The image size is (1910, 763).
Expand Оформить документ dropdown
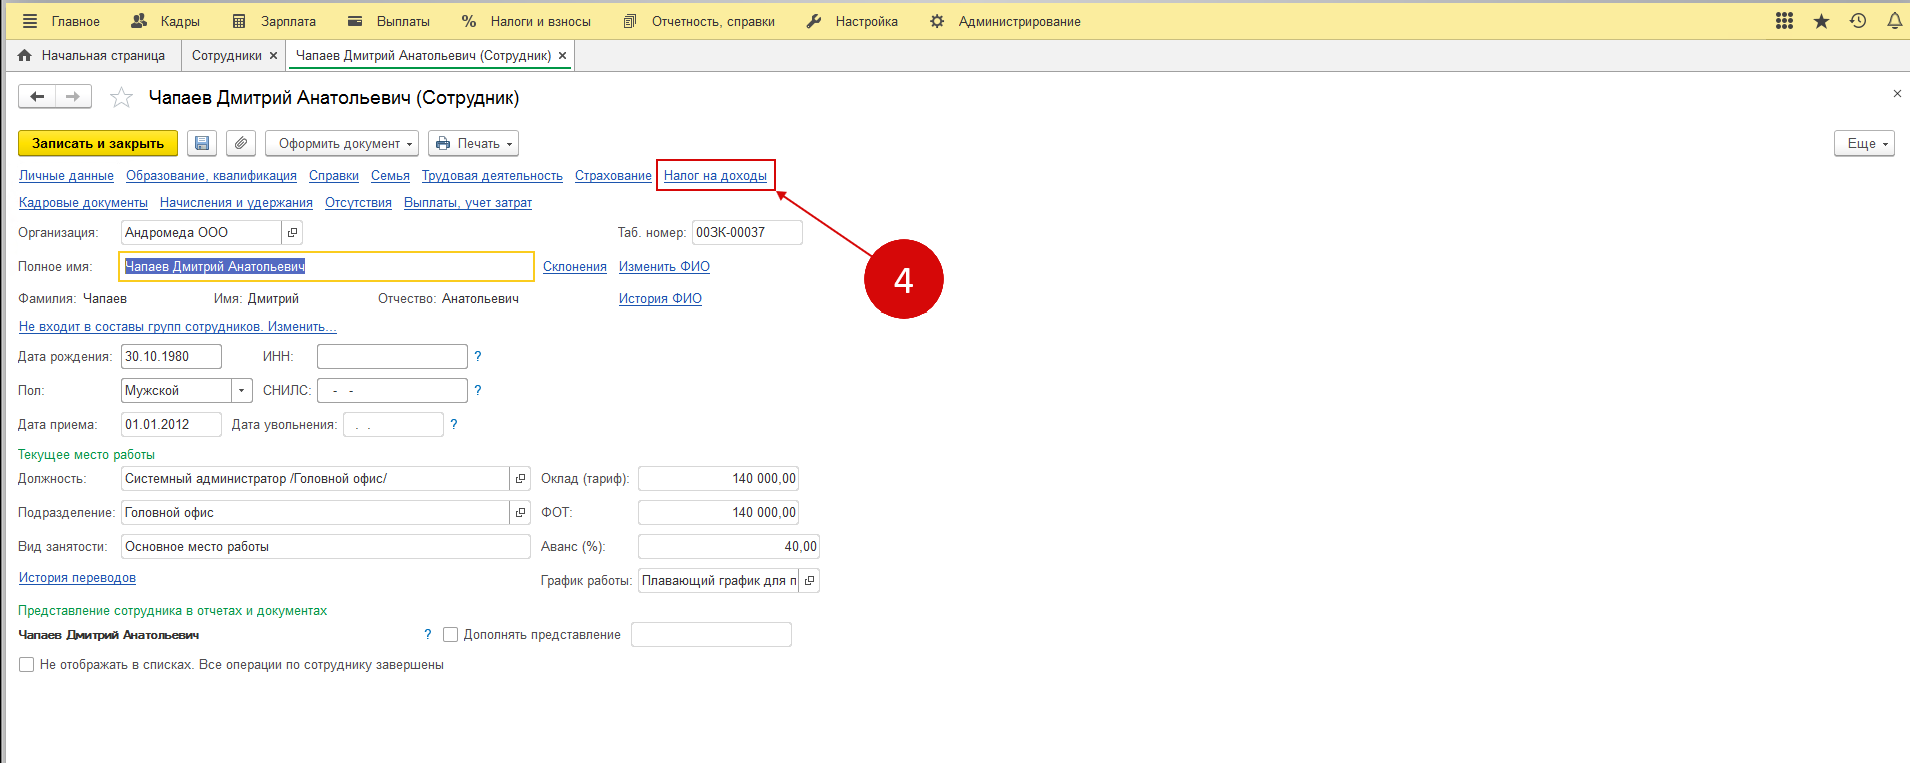point(342,143)
